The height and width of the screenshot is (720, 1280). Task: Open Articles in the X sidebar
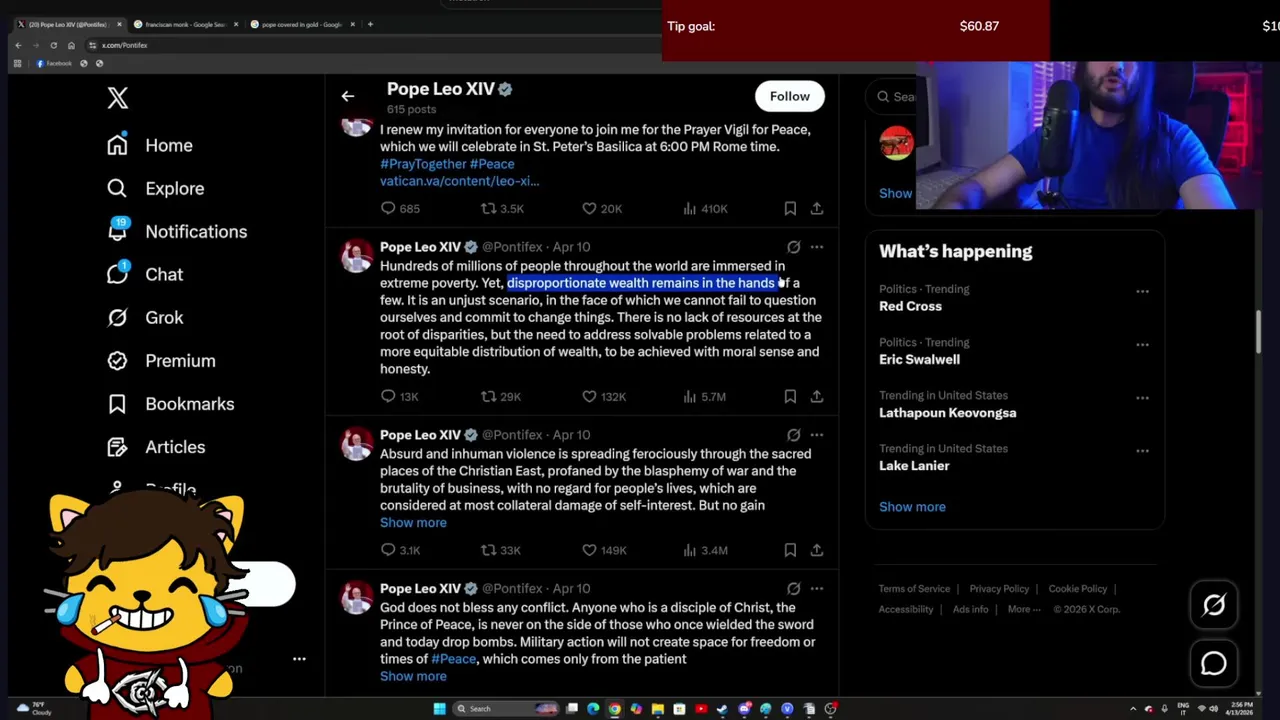coord(156,446)
